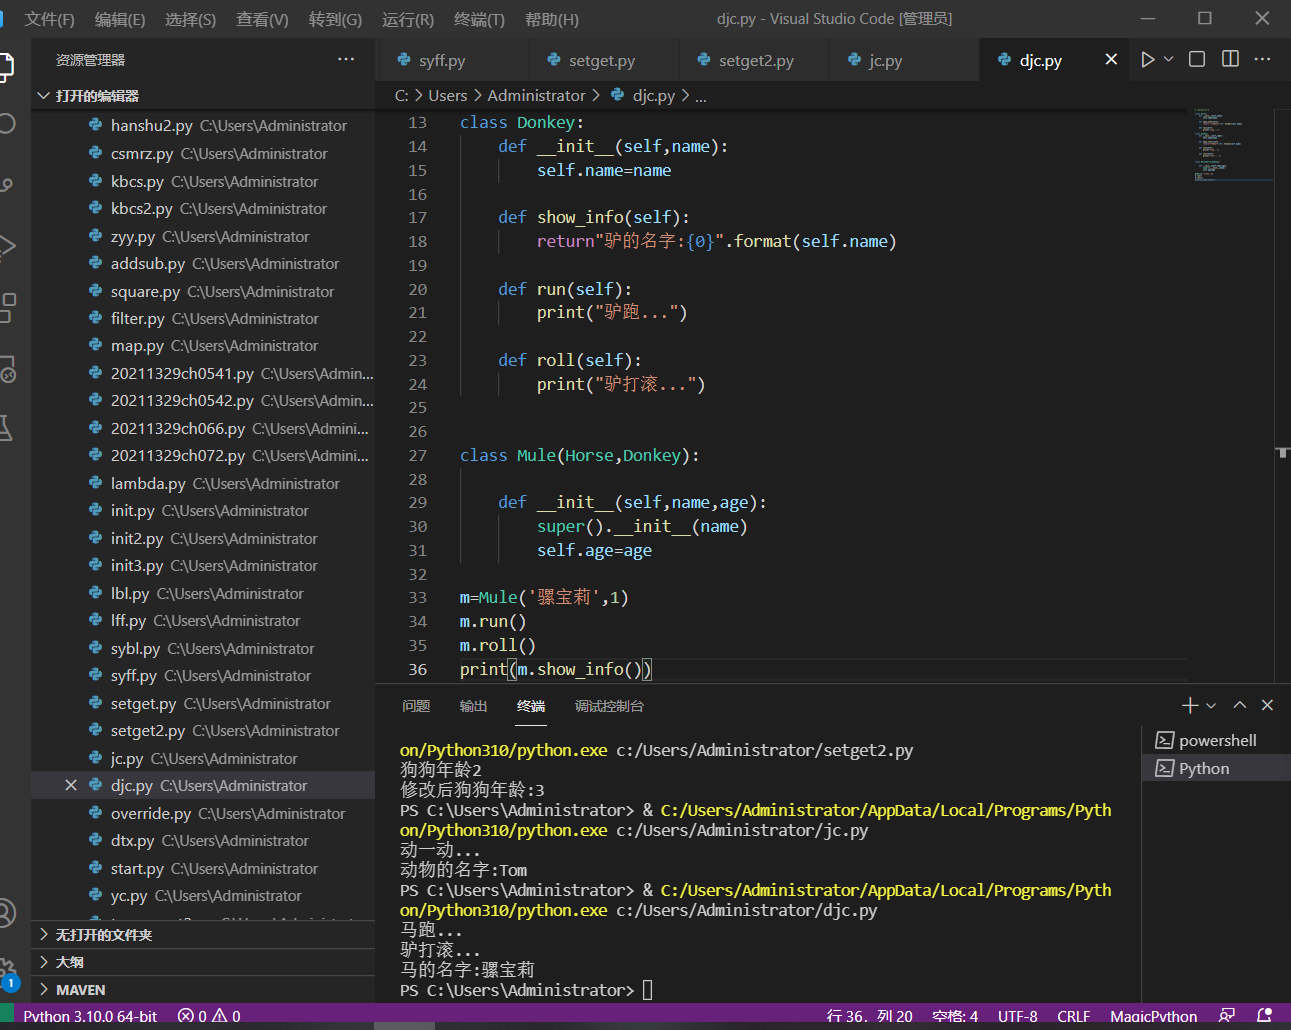Maximize the terminal panel size
The width and height of the screenshot is (1291, 1030).
[1240, 705]
